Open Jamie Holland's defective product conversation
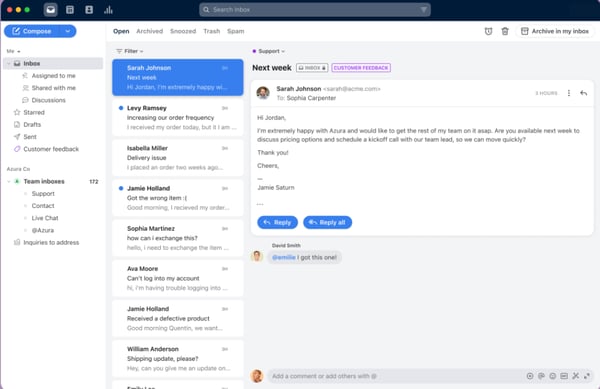Image resolution: width=600 pixels, height=389 pixels. (x=178, y=318)
